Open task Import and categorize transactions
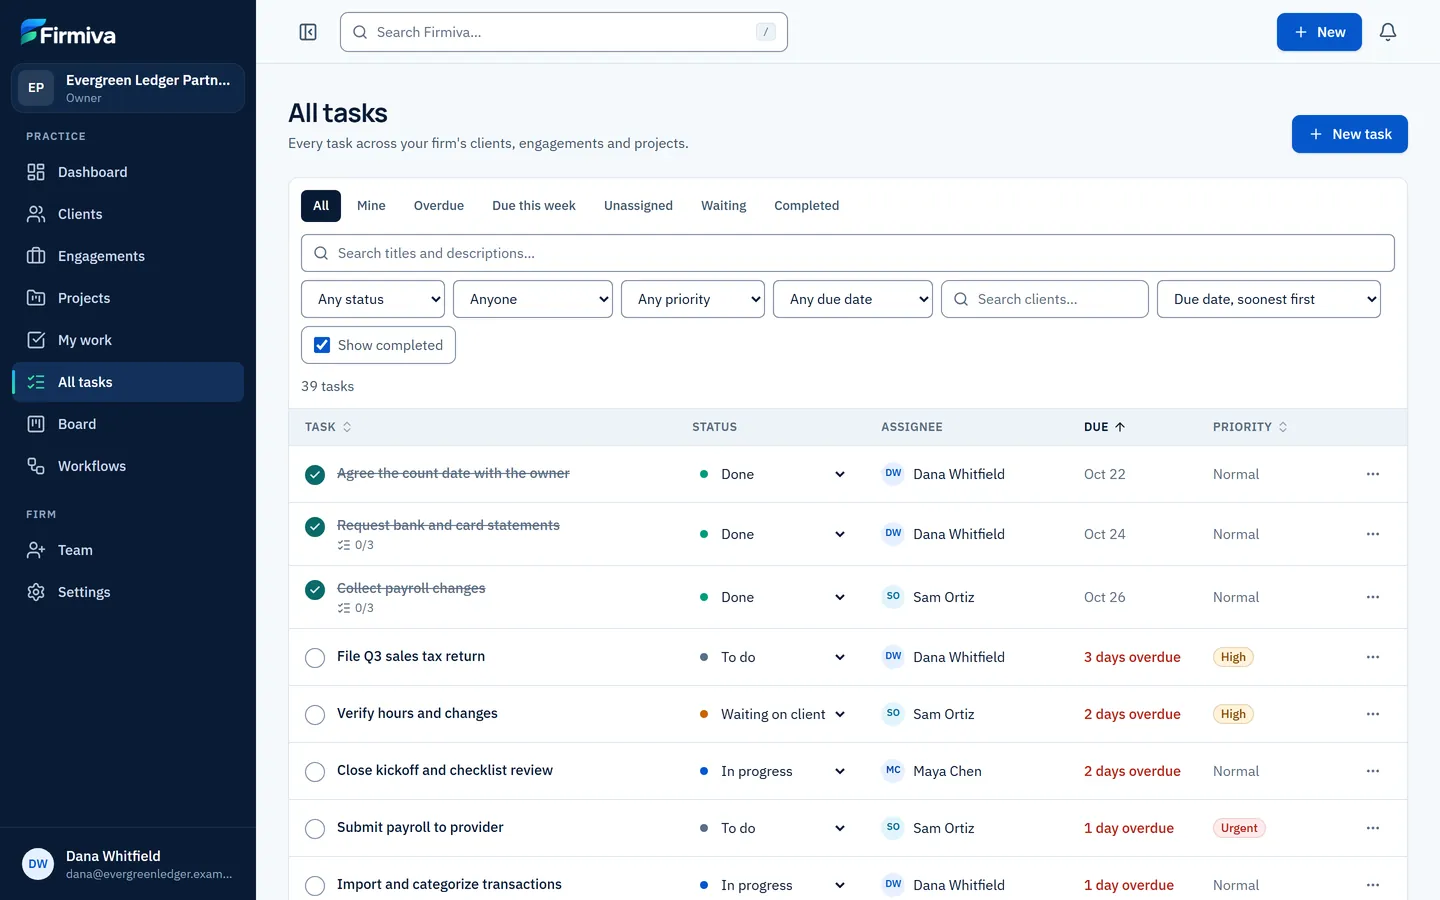The height and width of the screenshot is (900, 1440). point(449,884)
